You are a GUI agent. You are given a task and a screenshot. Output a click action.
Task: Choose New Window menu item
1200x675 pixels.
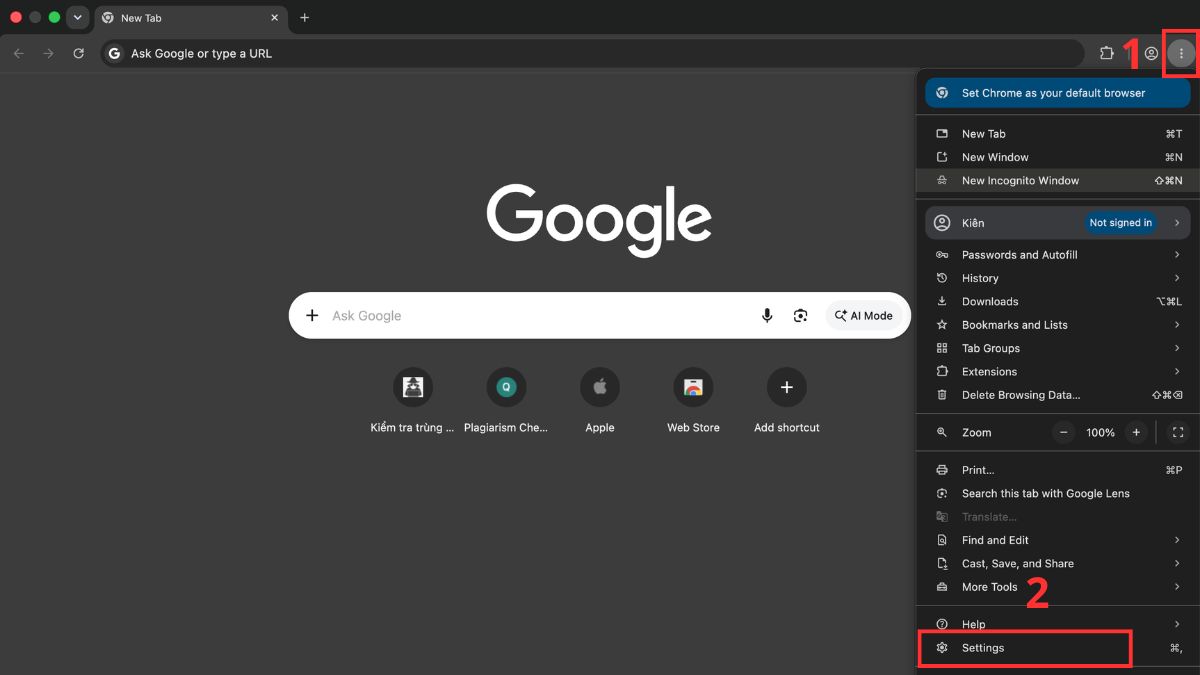click(1058, 157)
